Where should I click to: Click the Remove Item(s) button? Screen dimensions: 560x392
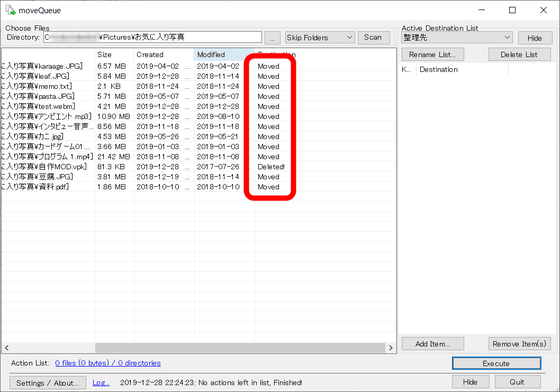click(x=519, y=344)
